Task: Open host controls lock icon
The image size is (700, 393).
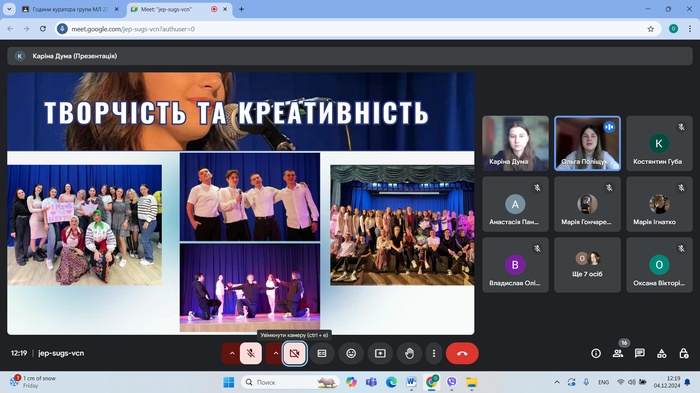Action: (683, 353)
